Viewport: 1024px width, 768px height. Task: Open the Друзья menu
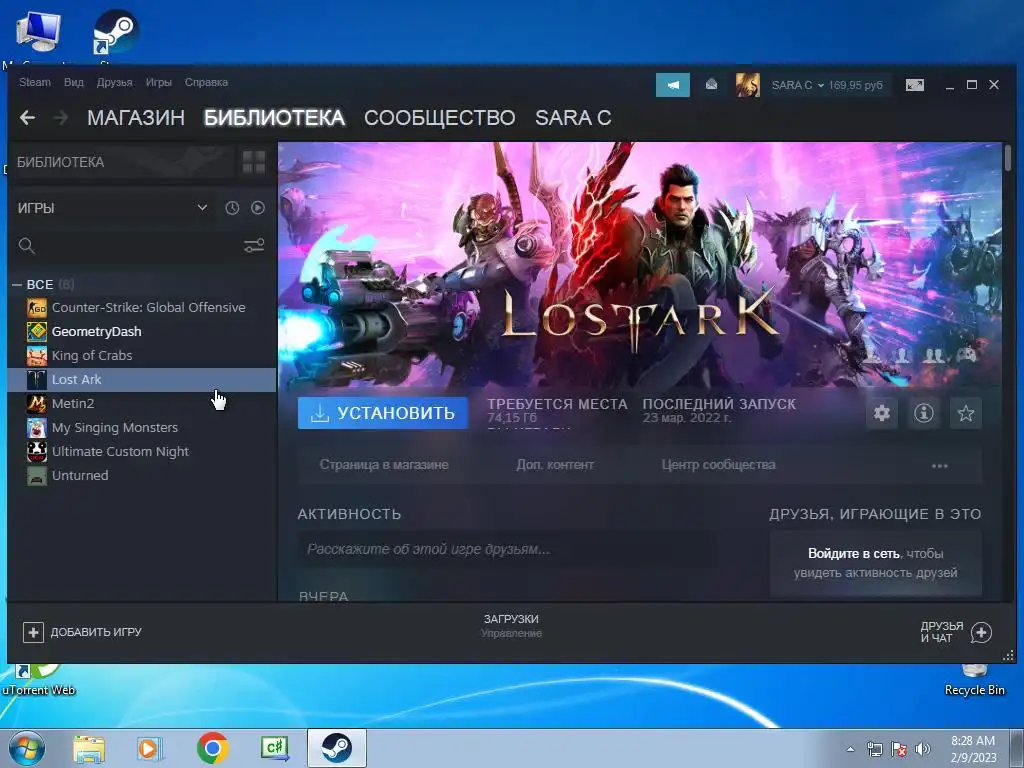point(114,82)
